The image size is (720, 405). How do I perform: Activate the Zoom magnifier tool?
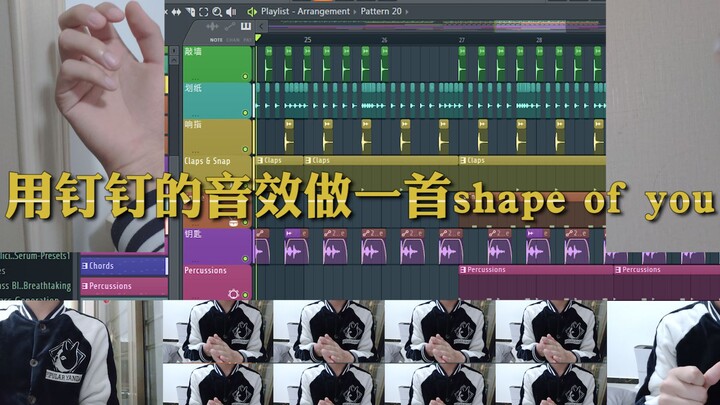click(x=217, y=12)
